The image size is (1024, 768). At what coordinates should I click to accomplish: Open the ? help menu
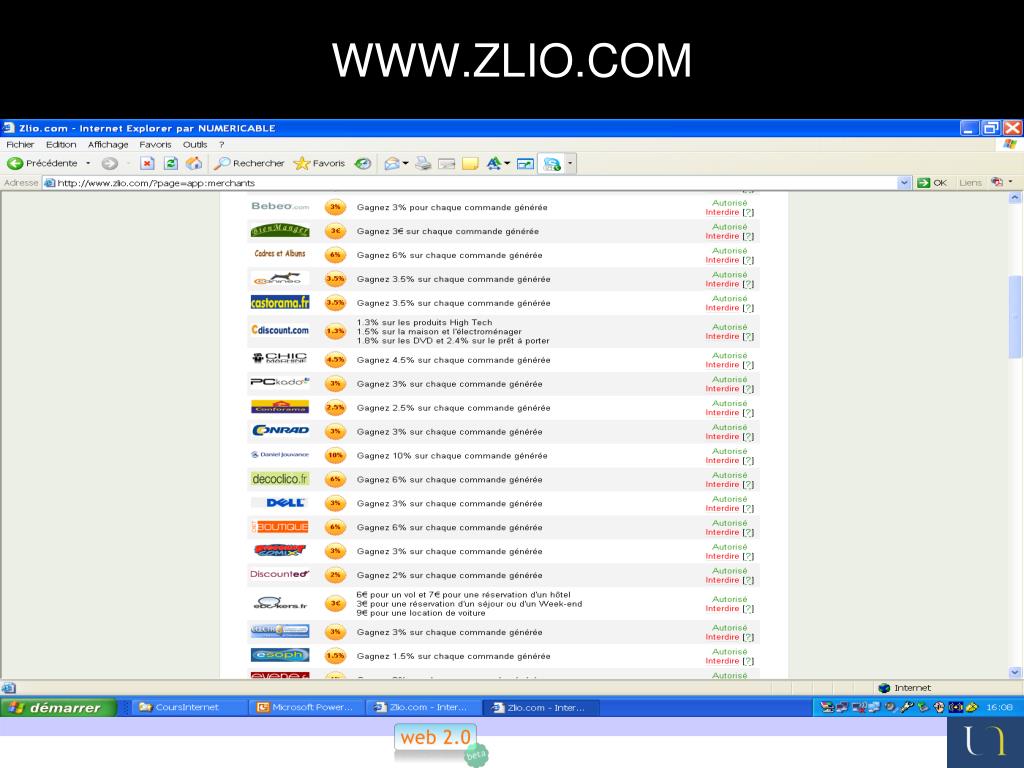[221, 144]
